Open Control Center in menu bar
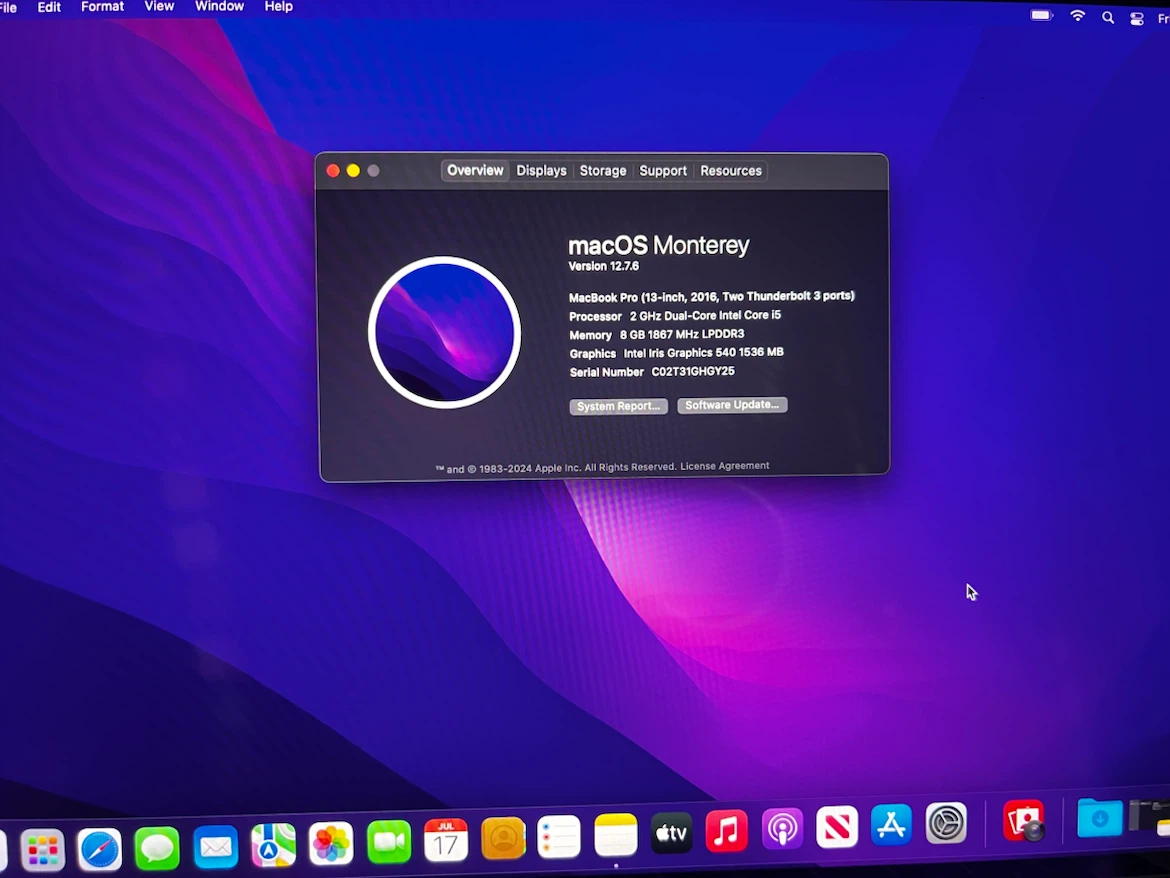The height and width of the screenshot is (878, 1170). [1136, 19]
